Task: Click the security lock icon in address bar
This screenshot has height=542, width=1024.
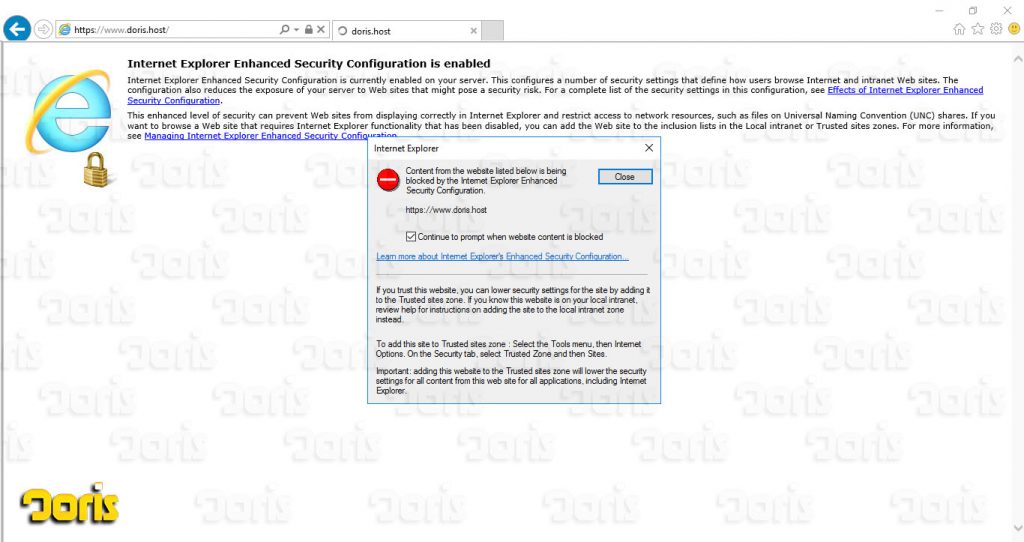Action: click(308, 29)
